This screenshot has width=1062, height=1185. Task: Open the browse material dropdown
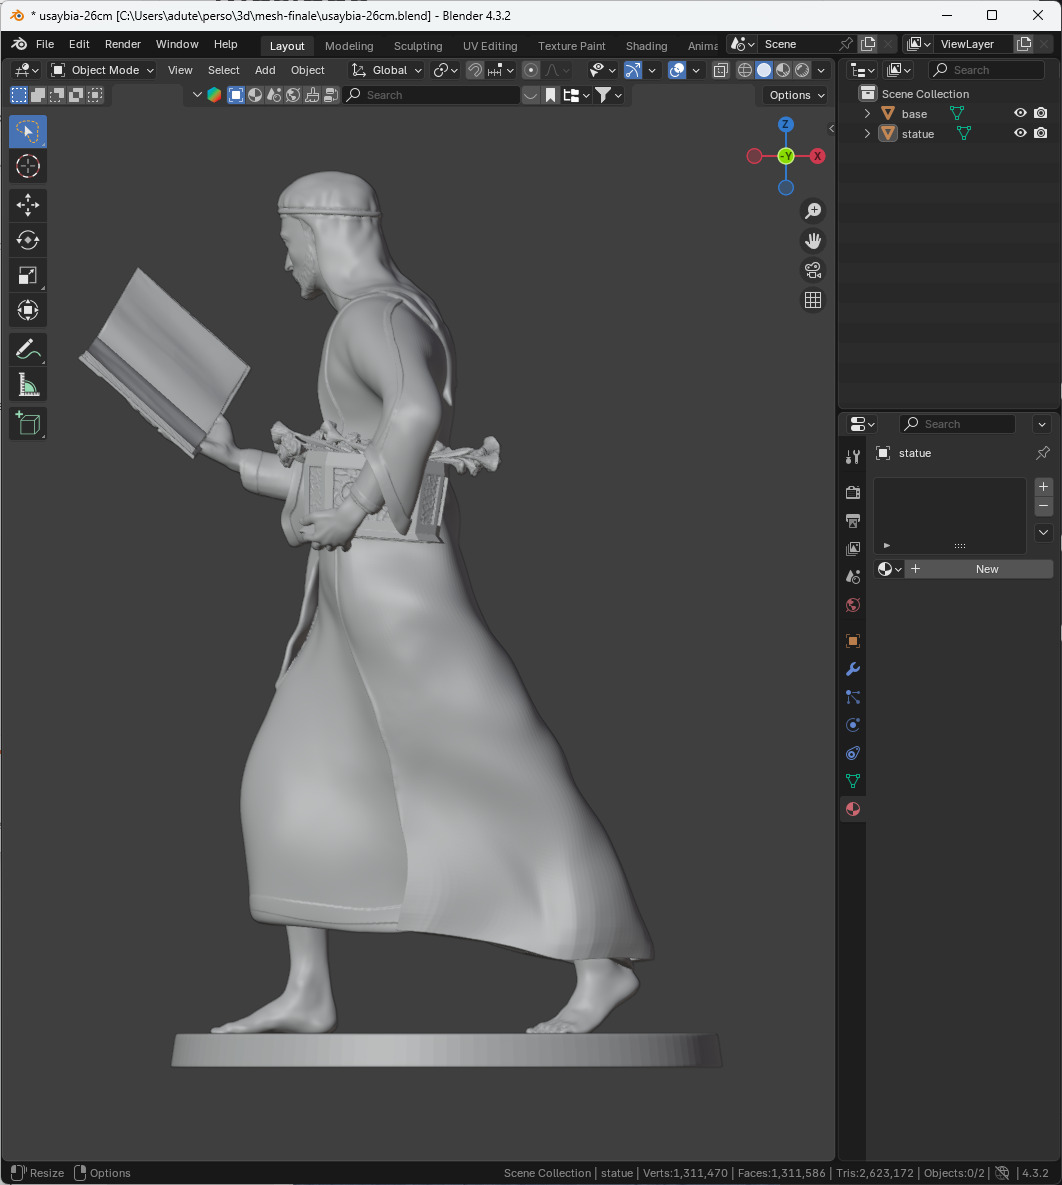[x=889, y=569]
